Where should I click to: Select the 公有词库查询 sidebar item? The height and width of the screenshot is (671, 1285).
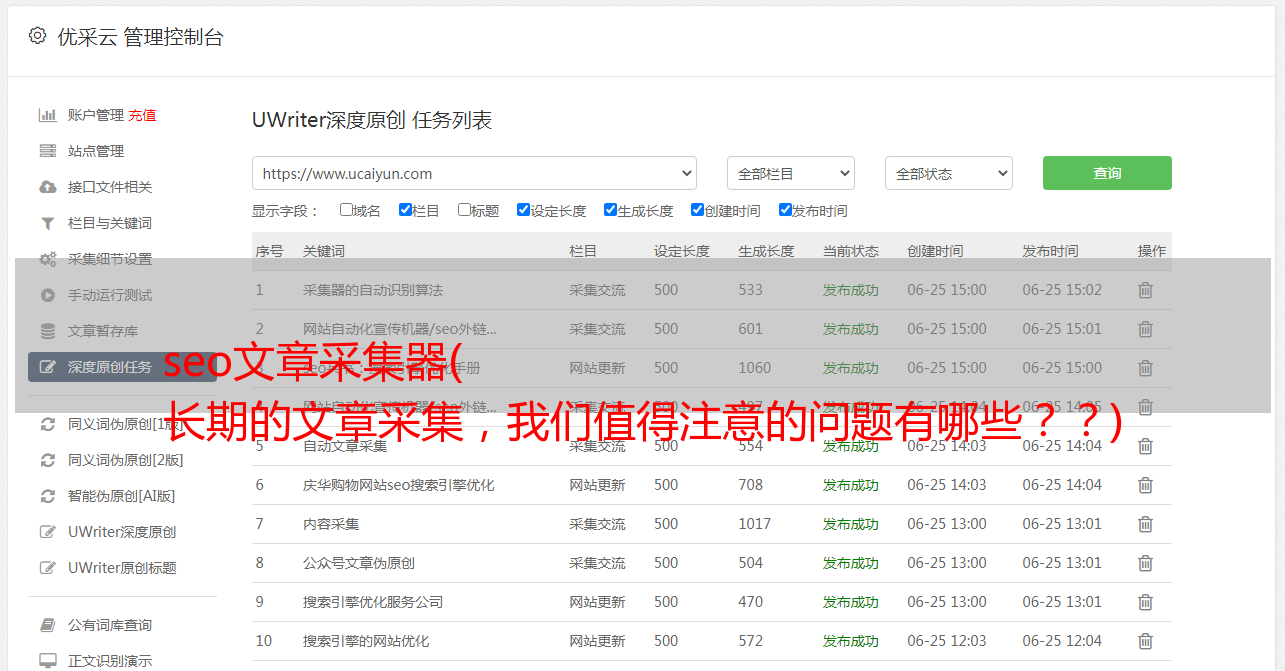point(110,625)
